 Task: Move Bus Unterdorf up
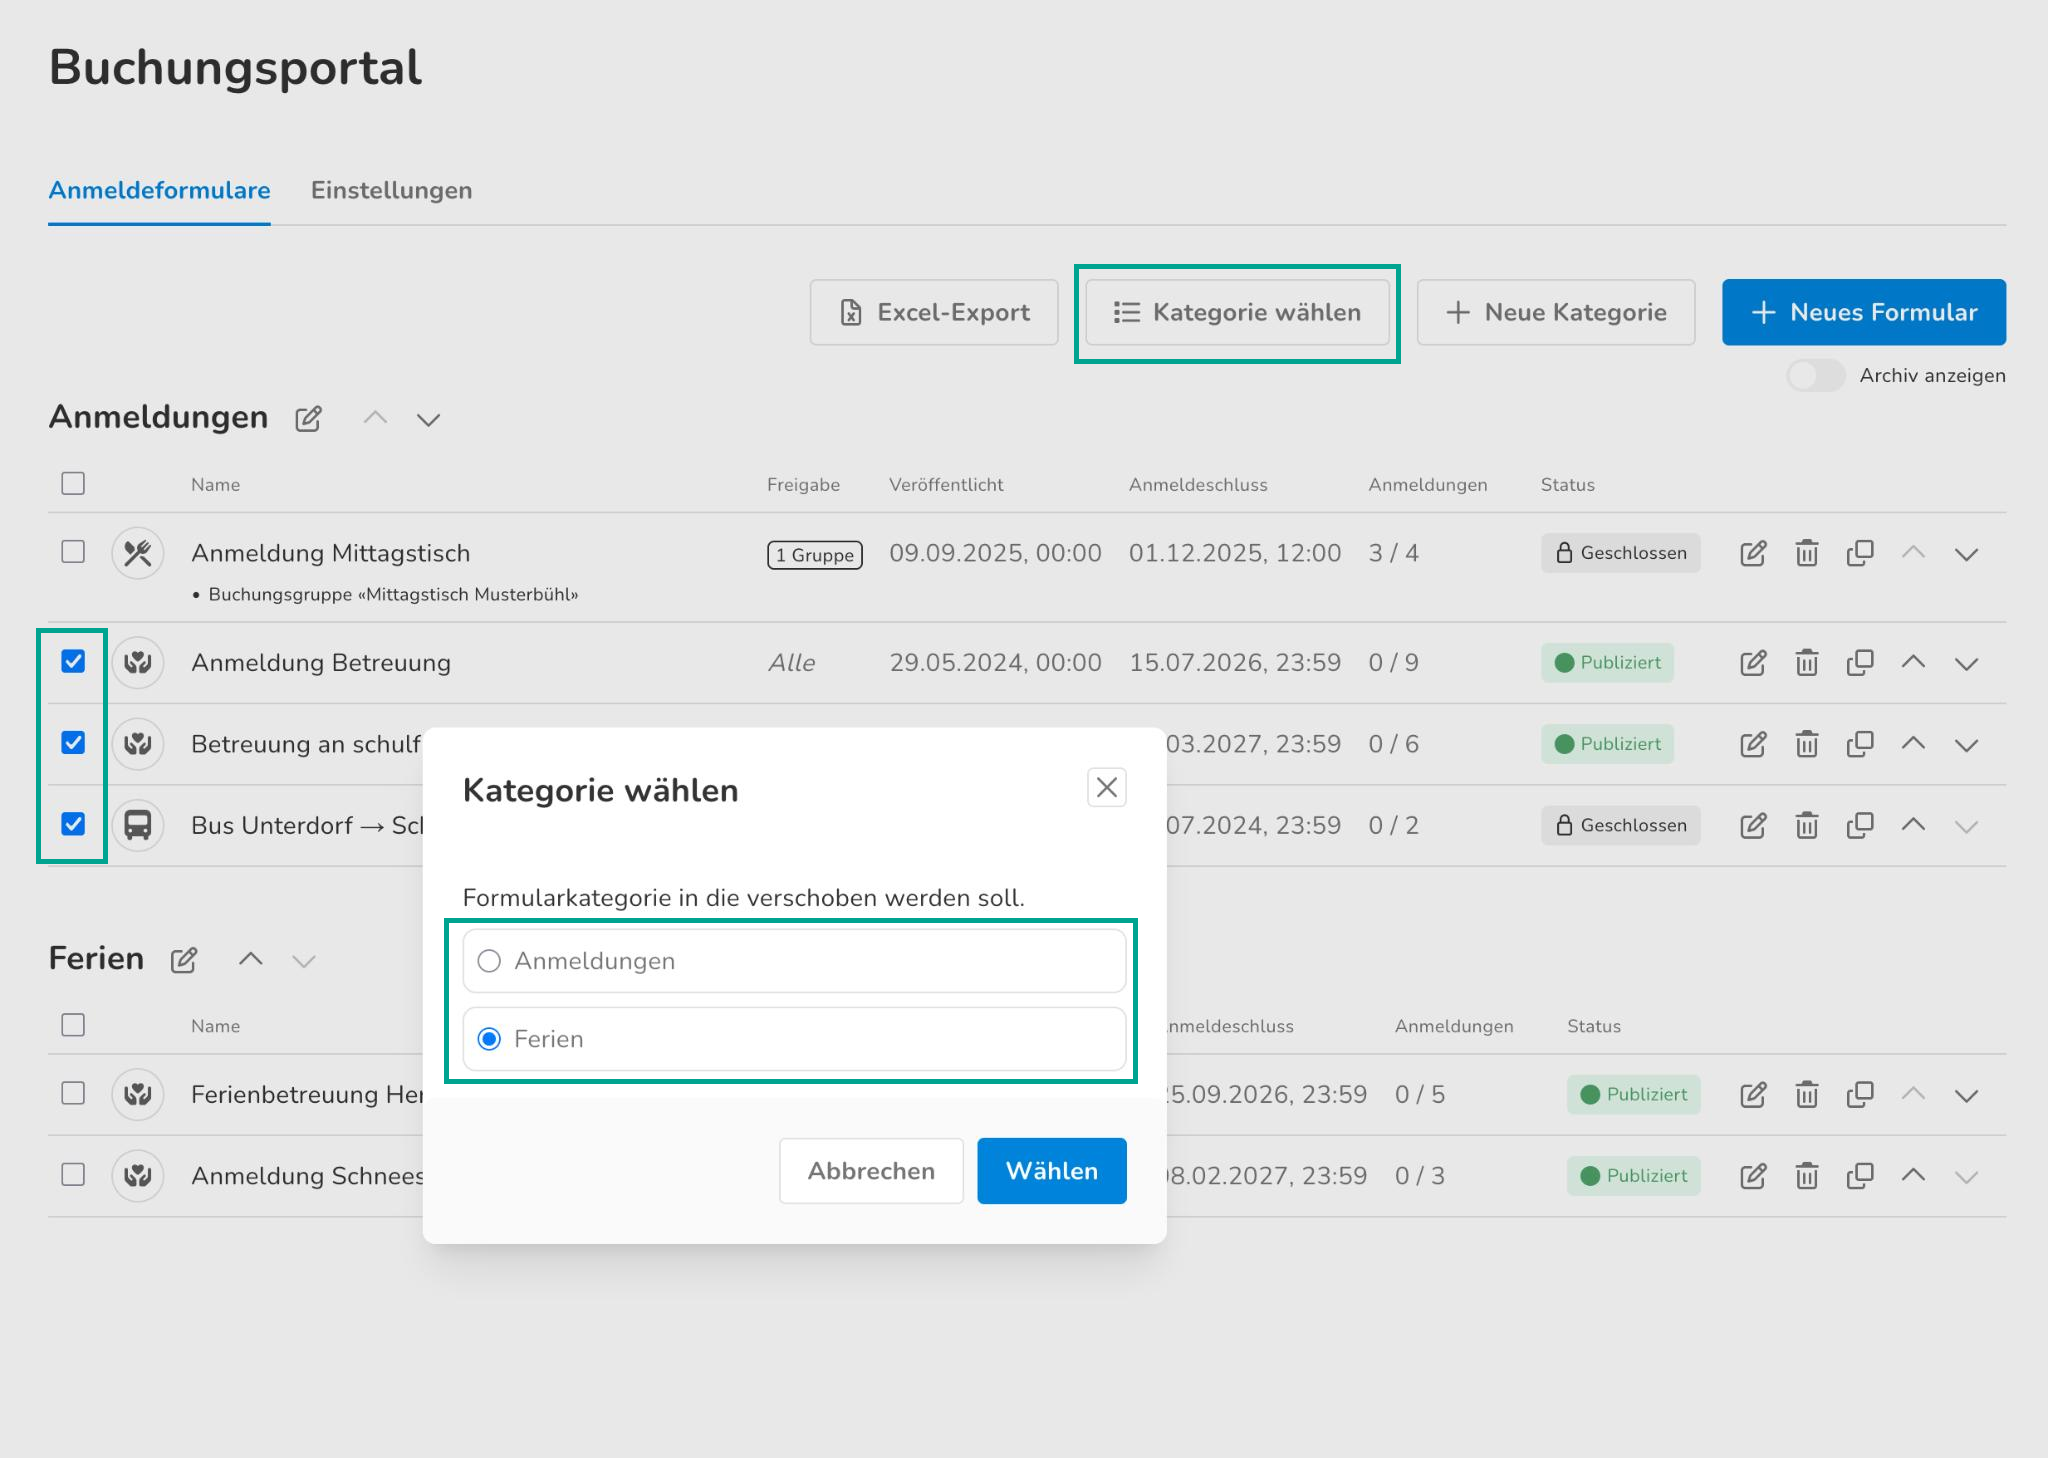(1913, 825)
